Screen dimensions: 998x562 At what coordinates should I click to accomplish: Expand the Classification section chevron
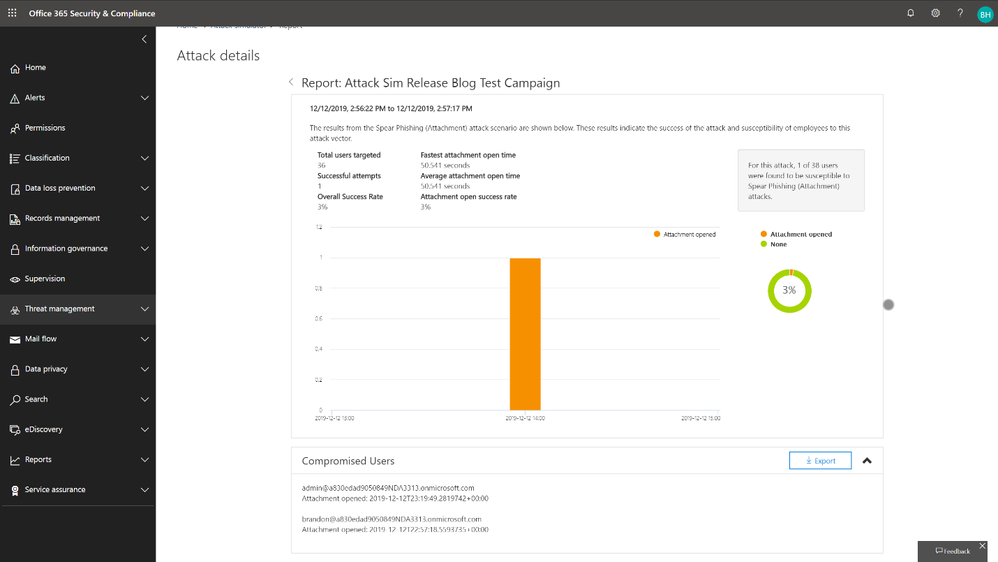(x=144, y=158)
